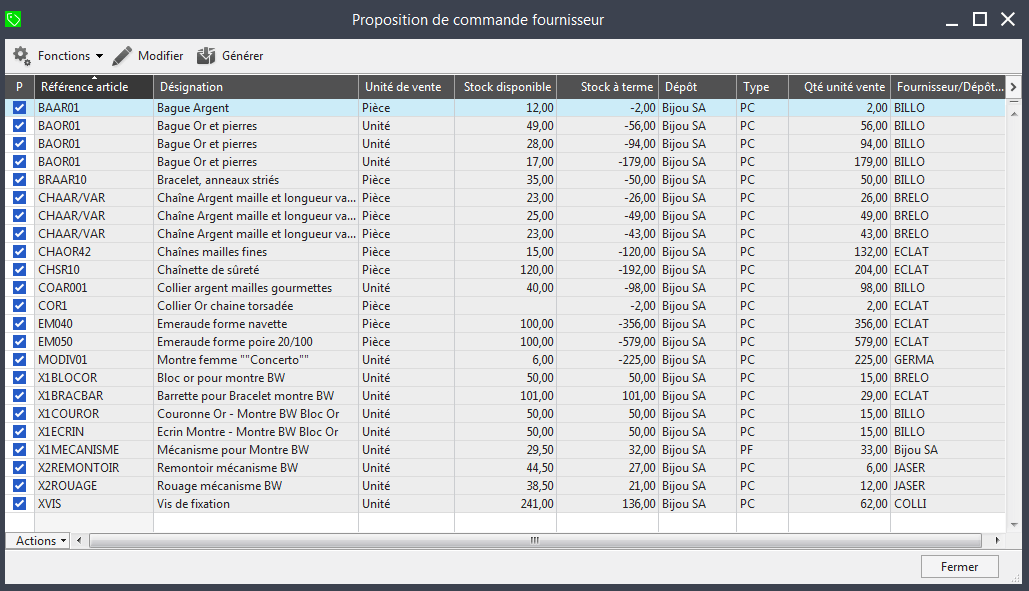Image resolution: width=1029 pixels, height=591 pixels.
Task: Click the Générer toolbar button label
Action: tap(242, 56)
